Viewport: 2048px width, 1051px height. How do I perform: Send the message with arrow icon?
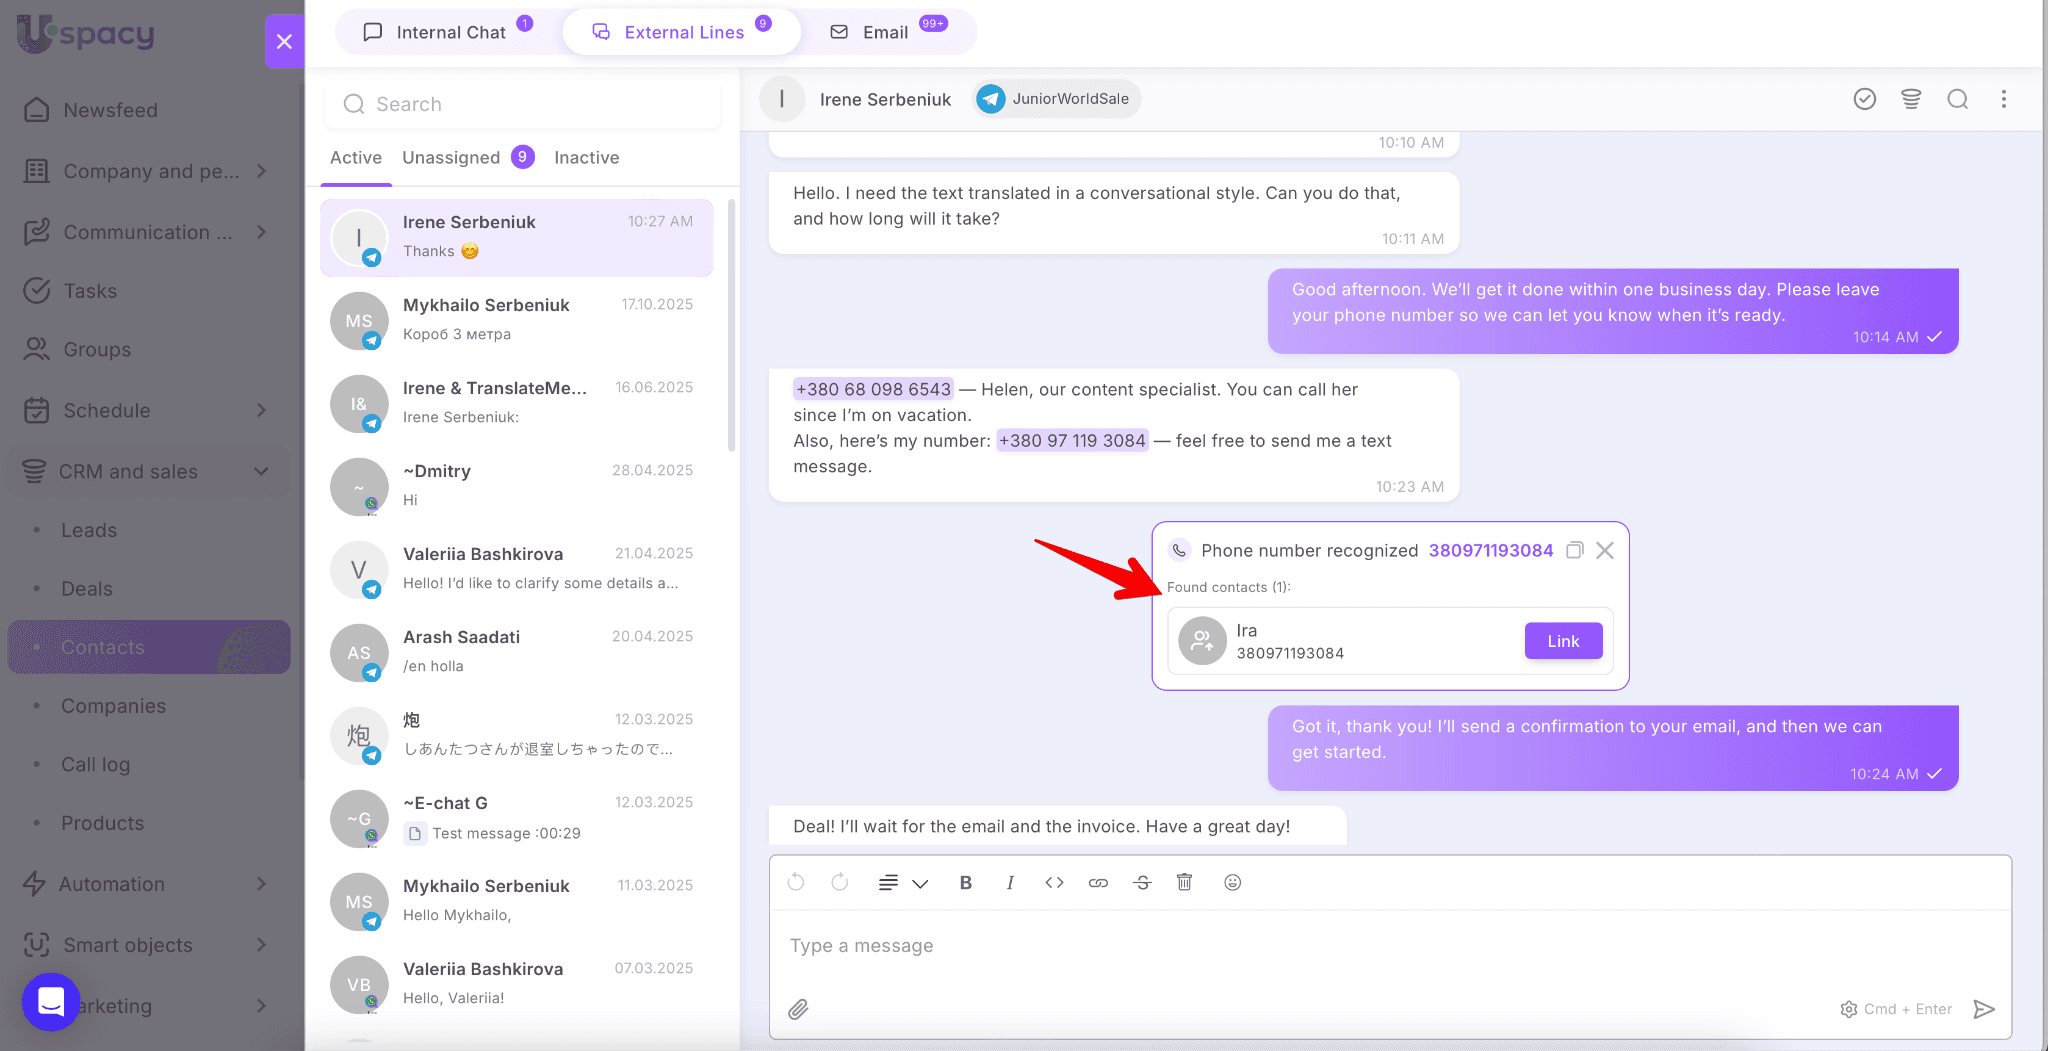(1983, 1009)
